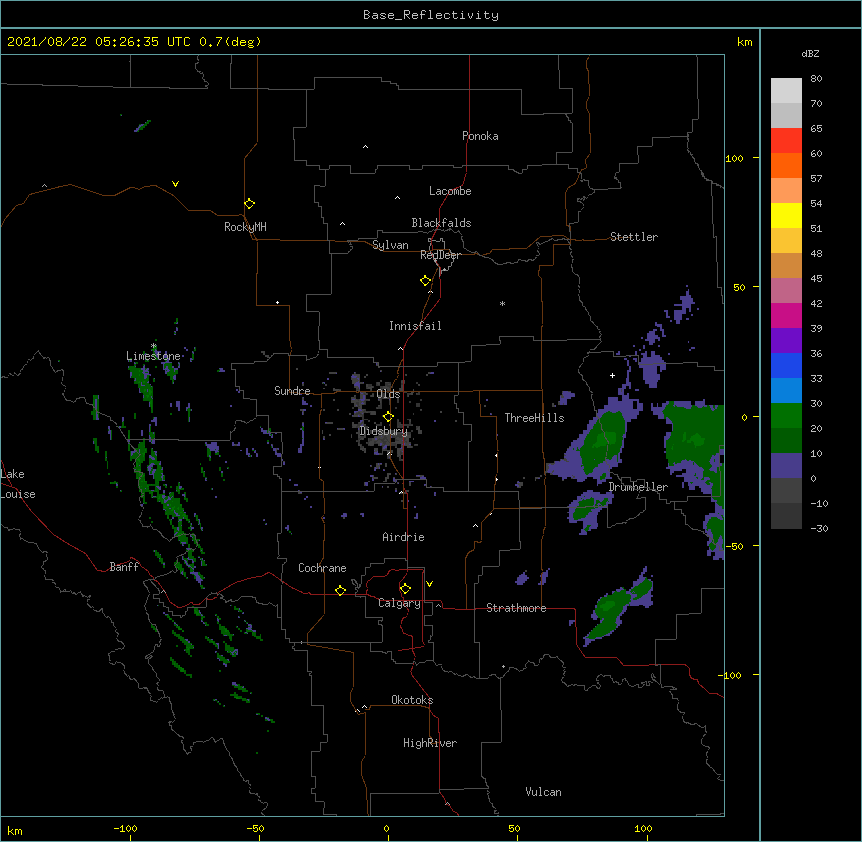Click the Blackfalds city label
The height and width of the screenshot is (842, 862).
441,223
